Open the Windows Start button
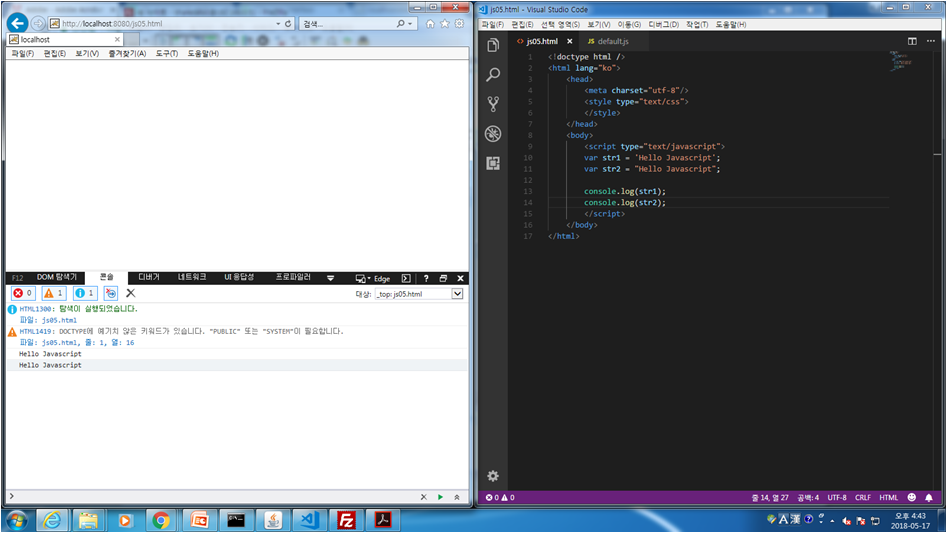Screen dimensions: 947x533 click(16, 520)
